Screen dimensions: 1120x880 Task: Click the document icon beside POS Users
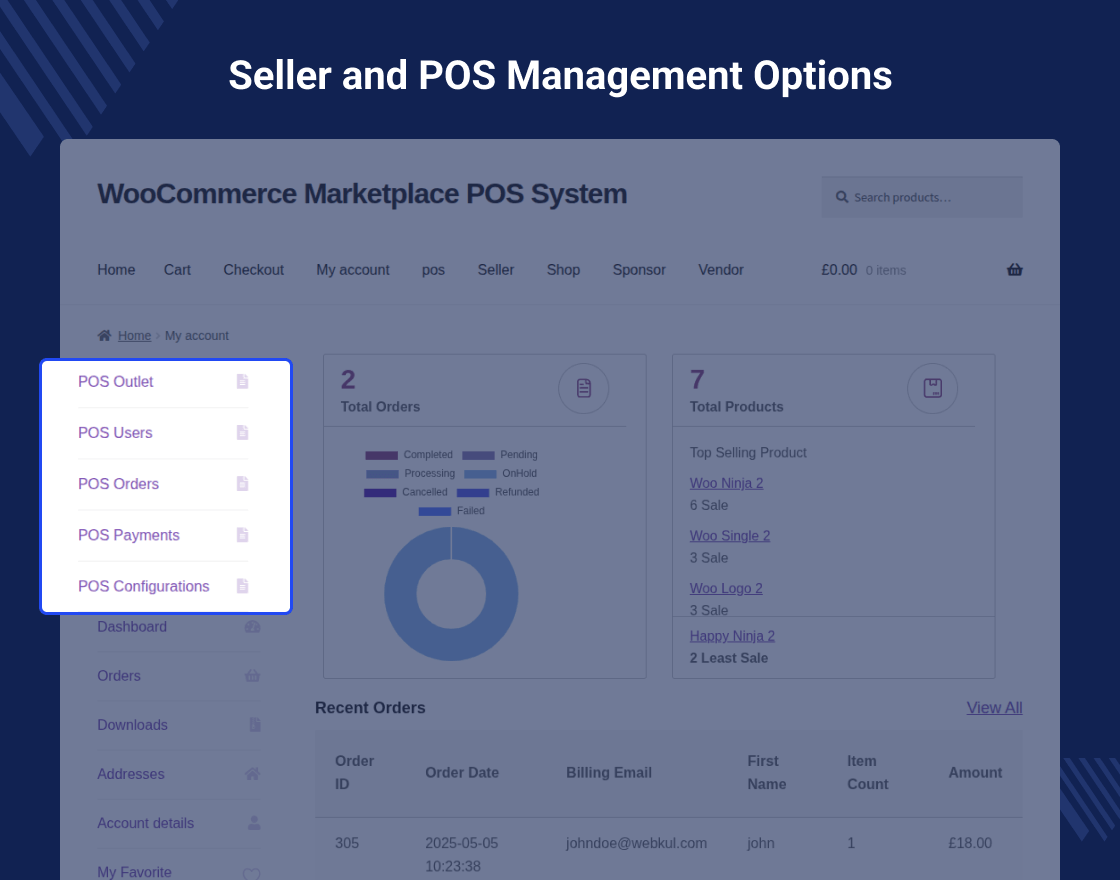click(x=243, y=433)
